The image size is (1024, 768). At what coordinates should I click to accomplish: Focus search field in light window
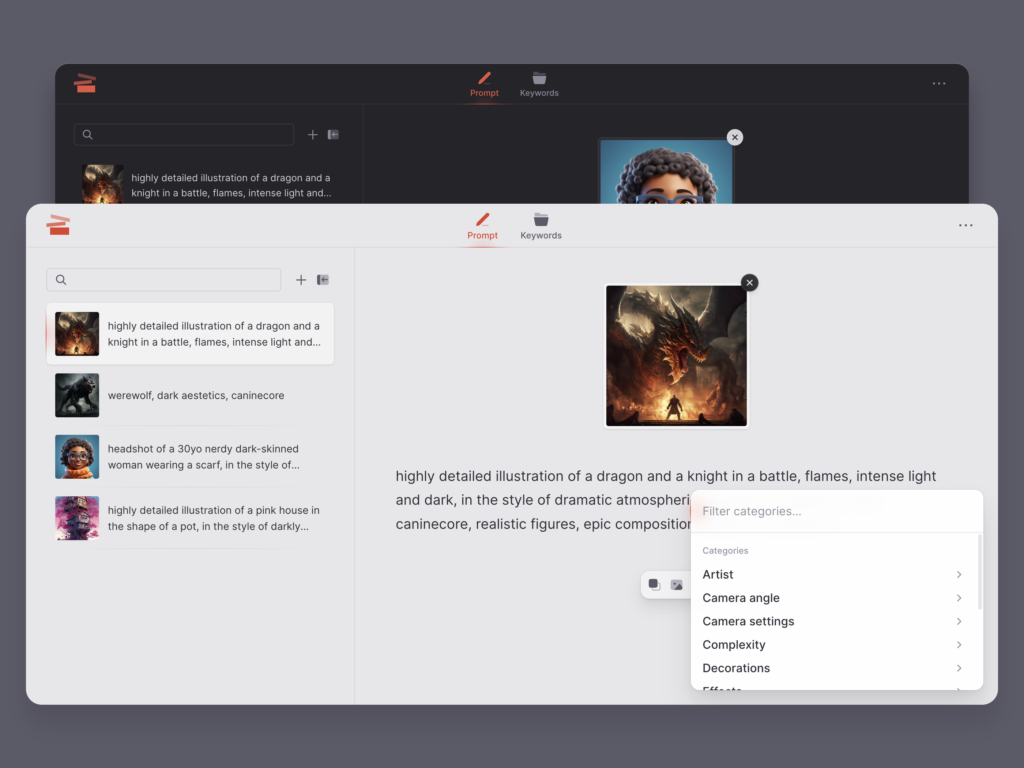click(163, 280)
